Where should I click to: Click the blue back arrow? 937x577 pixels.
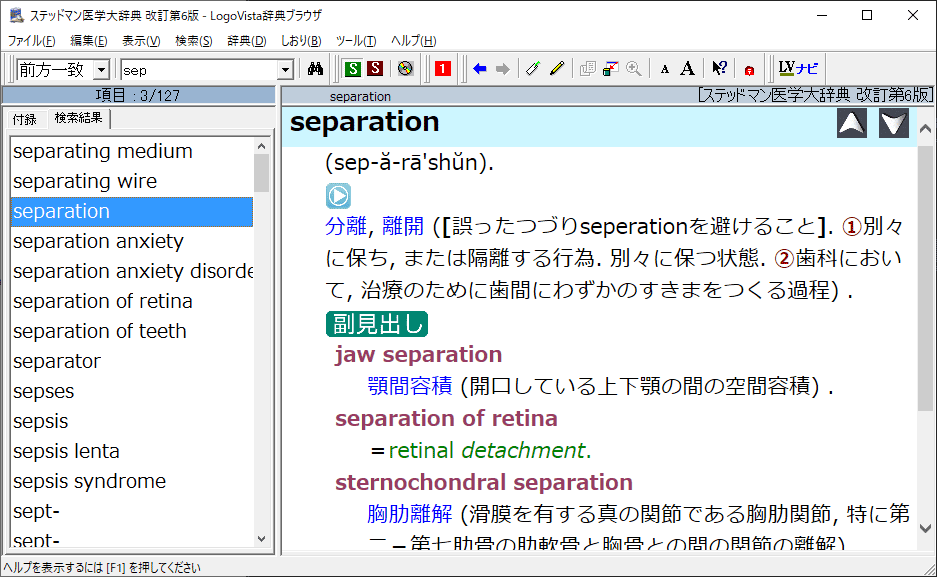[479, 69]
